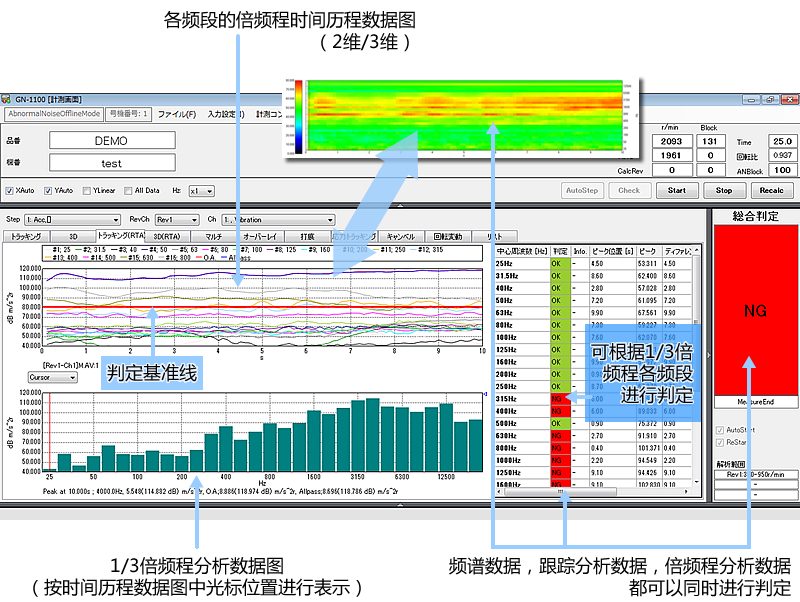Click the MeasureEnd status label
This screenshot has height=602, width=800.
(x=756, y=402)
